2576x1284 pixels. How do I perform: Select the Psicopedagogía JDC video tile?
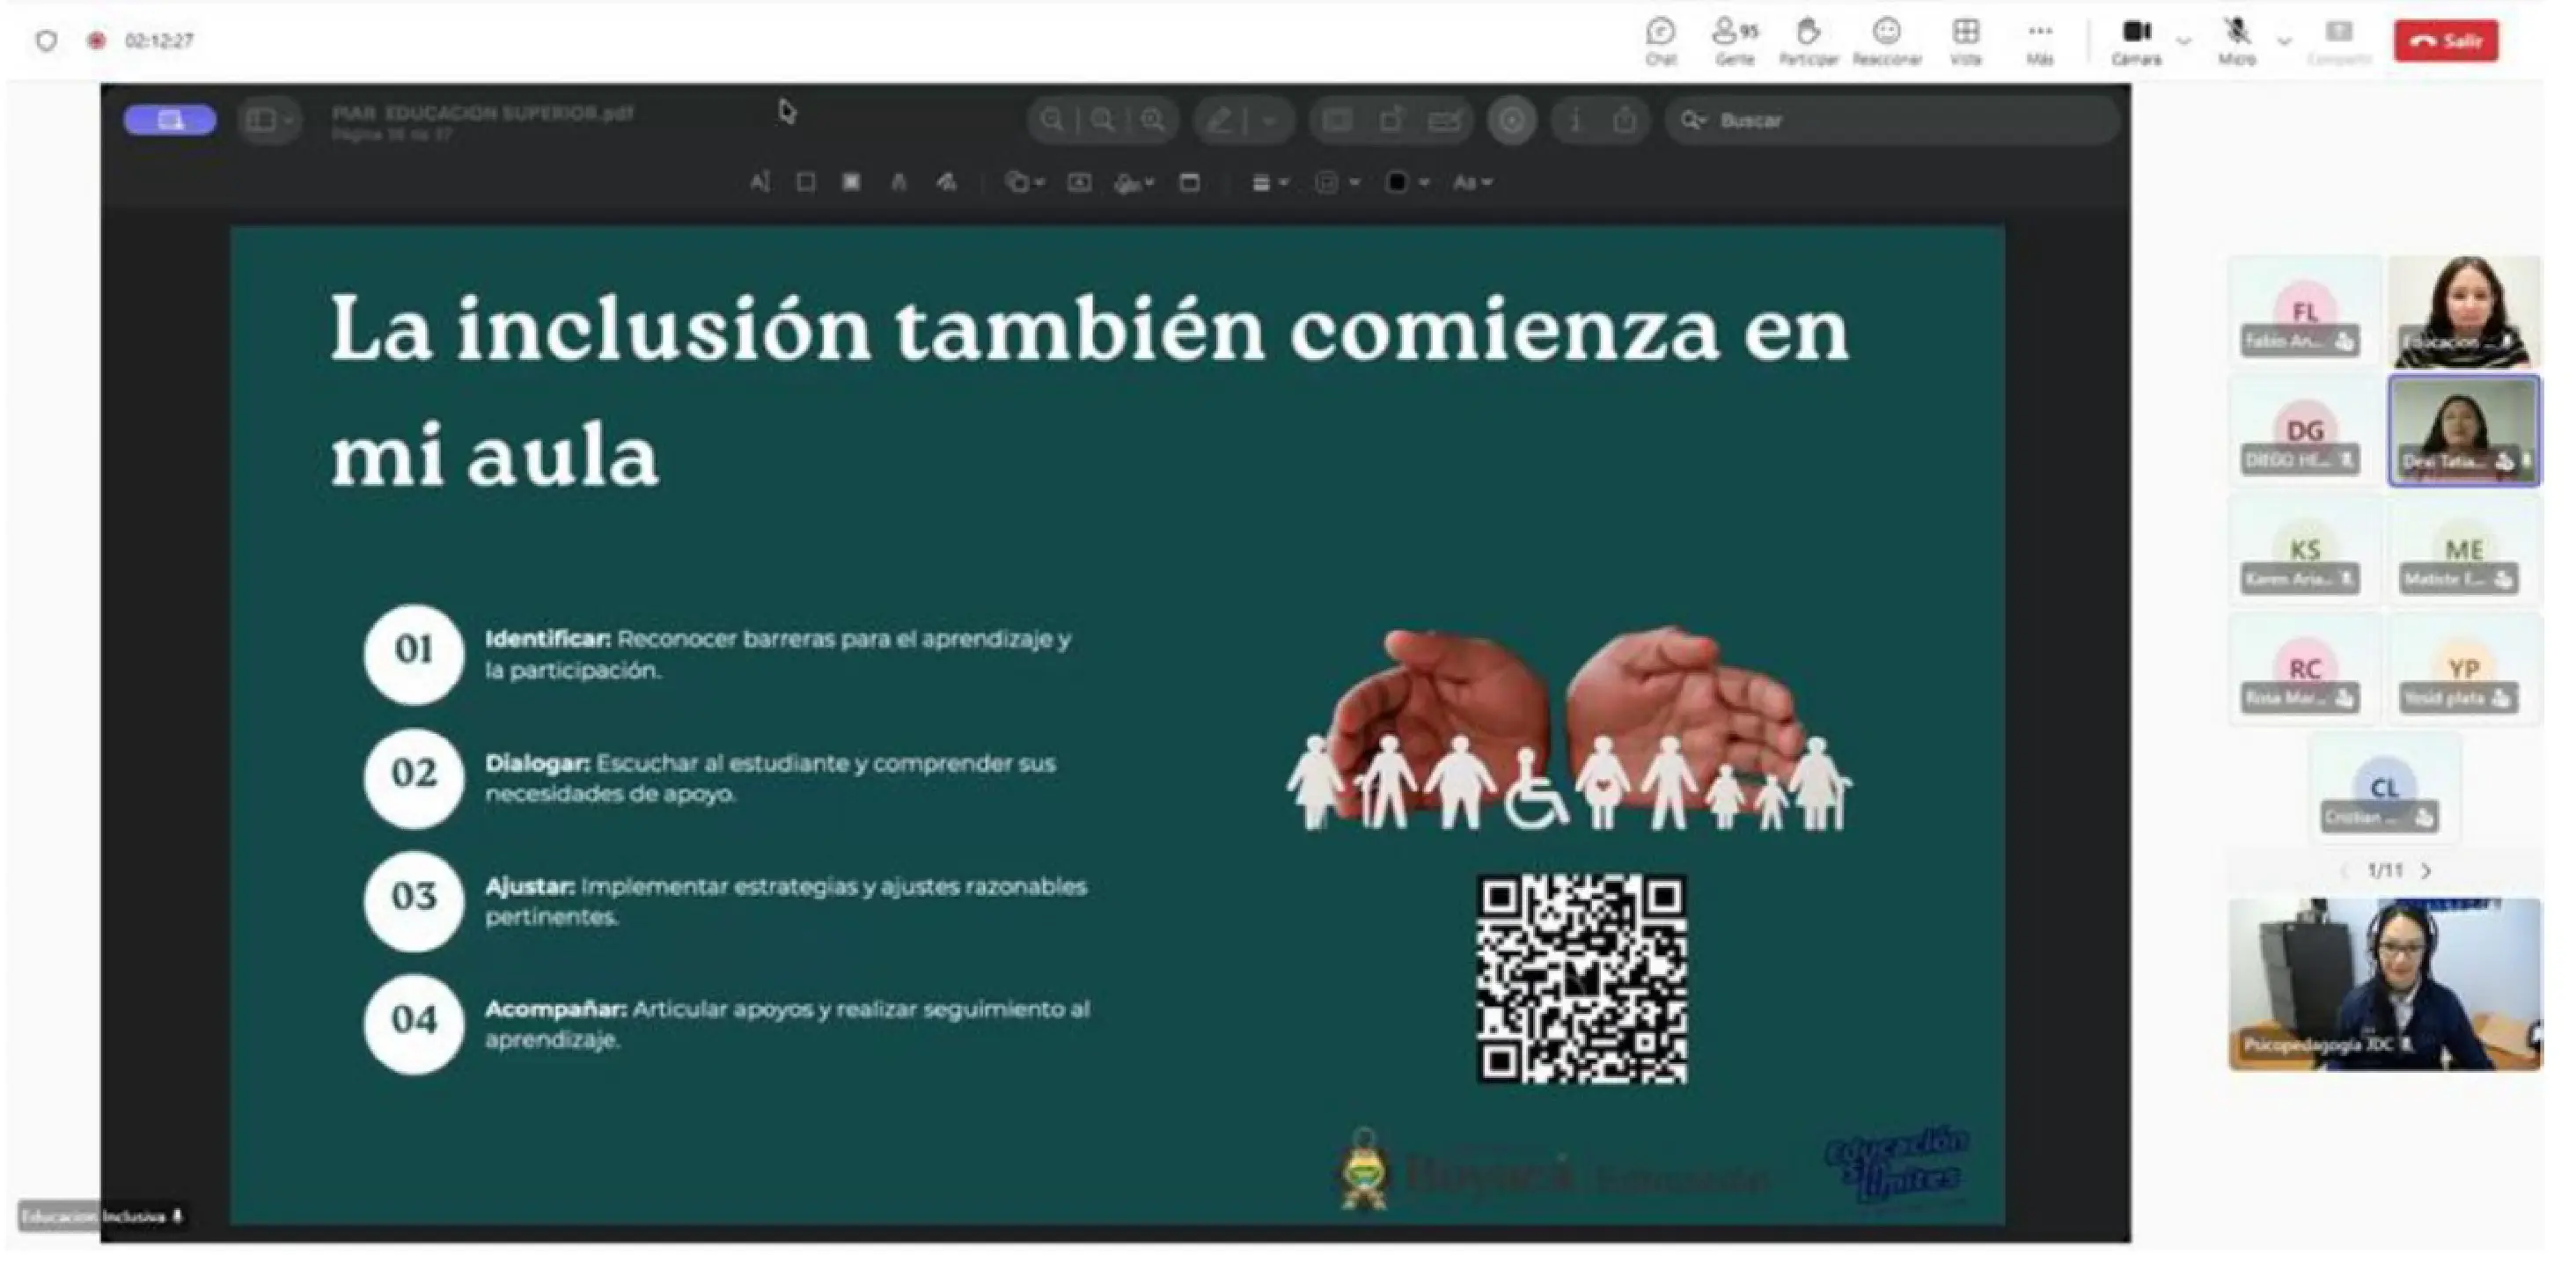click(2384, 984)
